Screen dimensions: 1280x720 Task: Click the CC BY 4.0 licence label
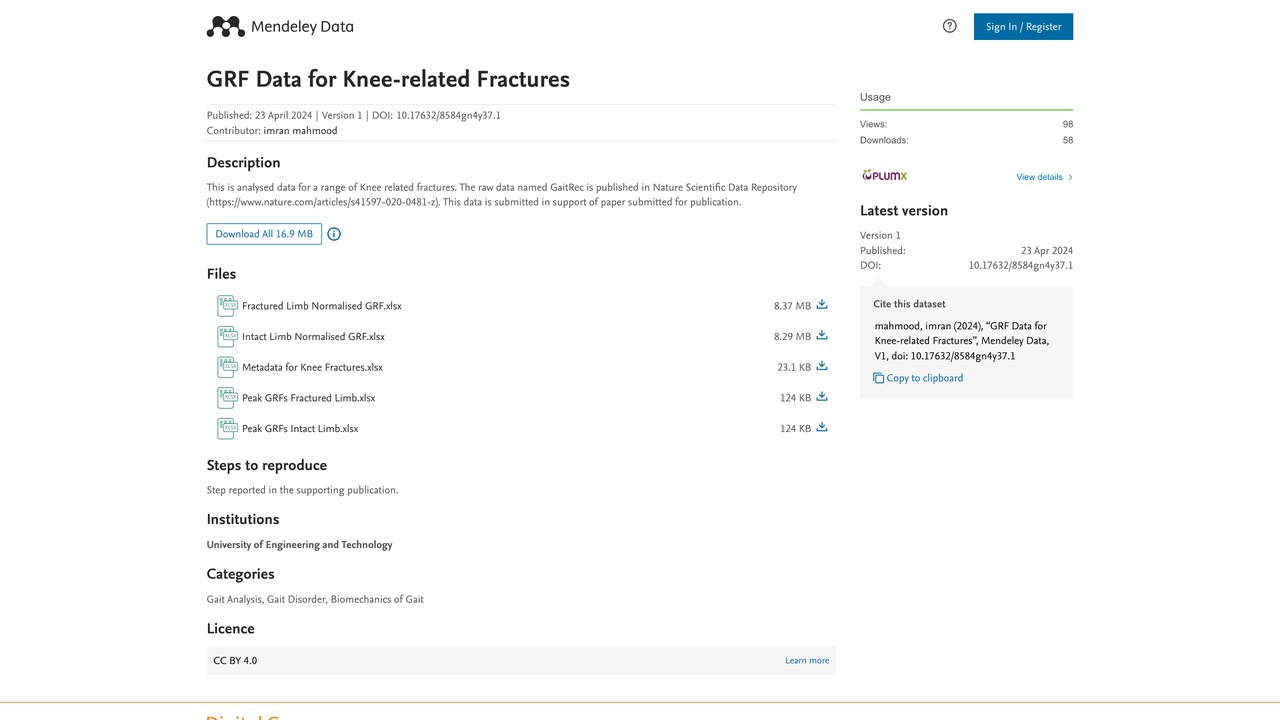click(235, 661)
